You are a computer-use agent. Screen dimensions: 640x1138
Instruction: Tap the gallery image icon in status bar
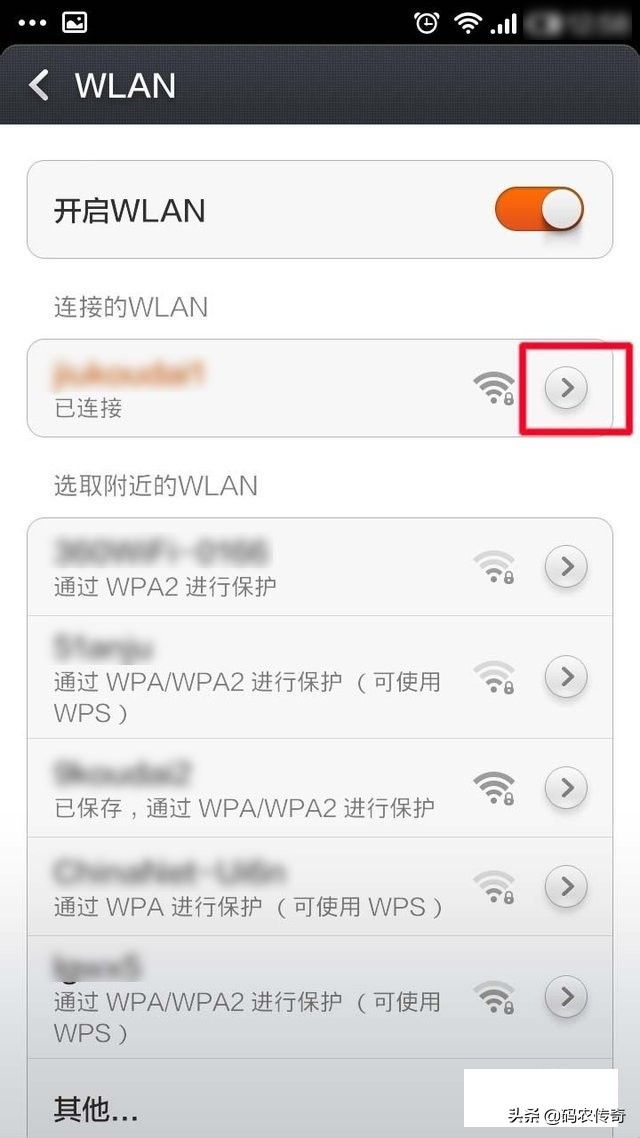tap(75, 22)
